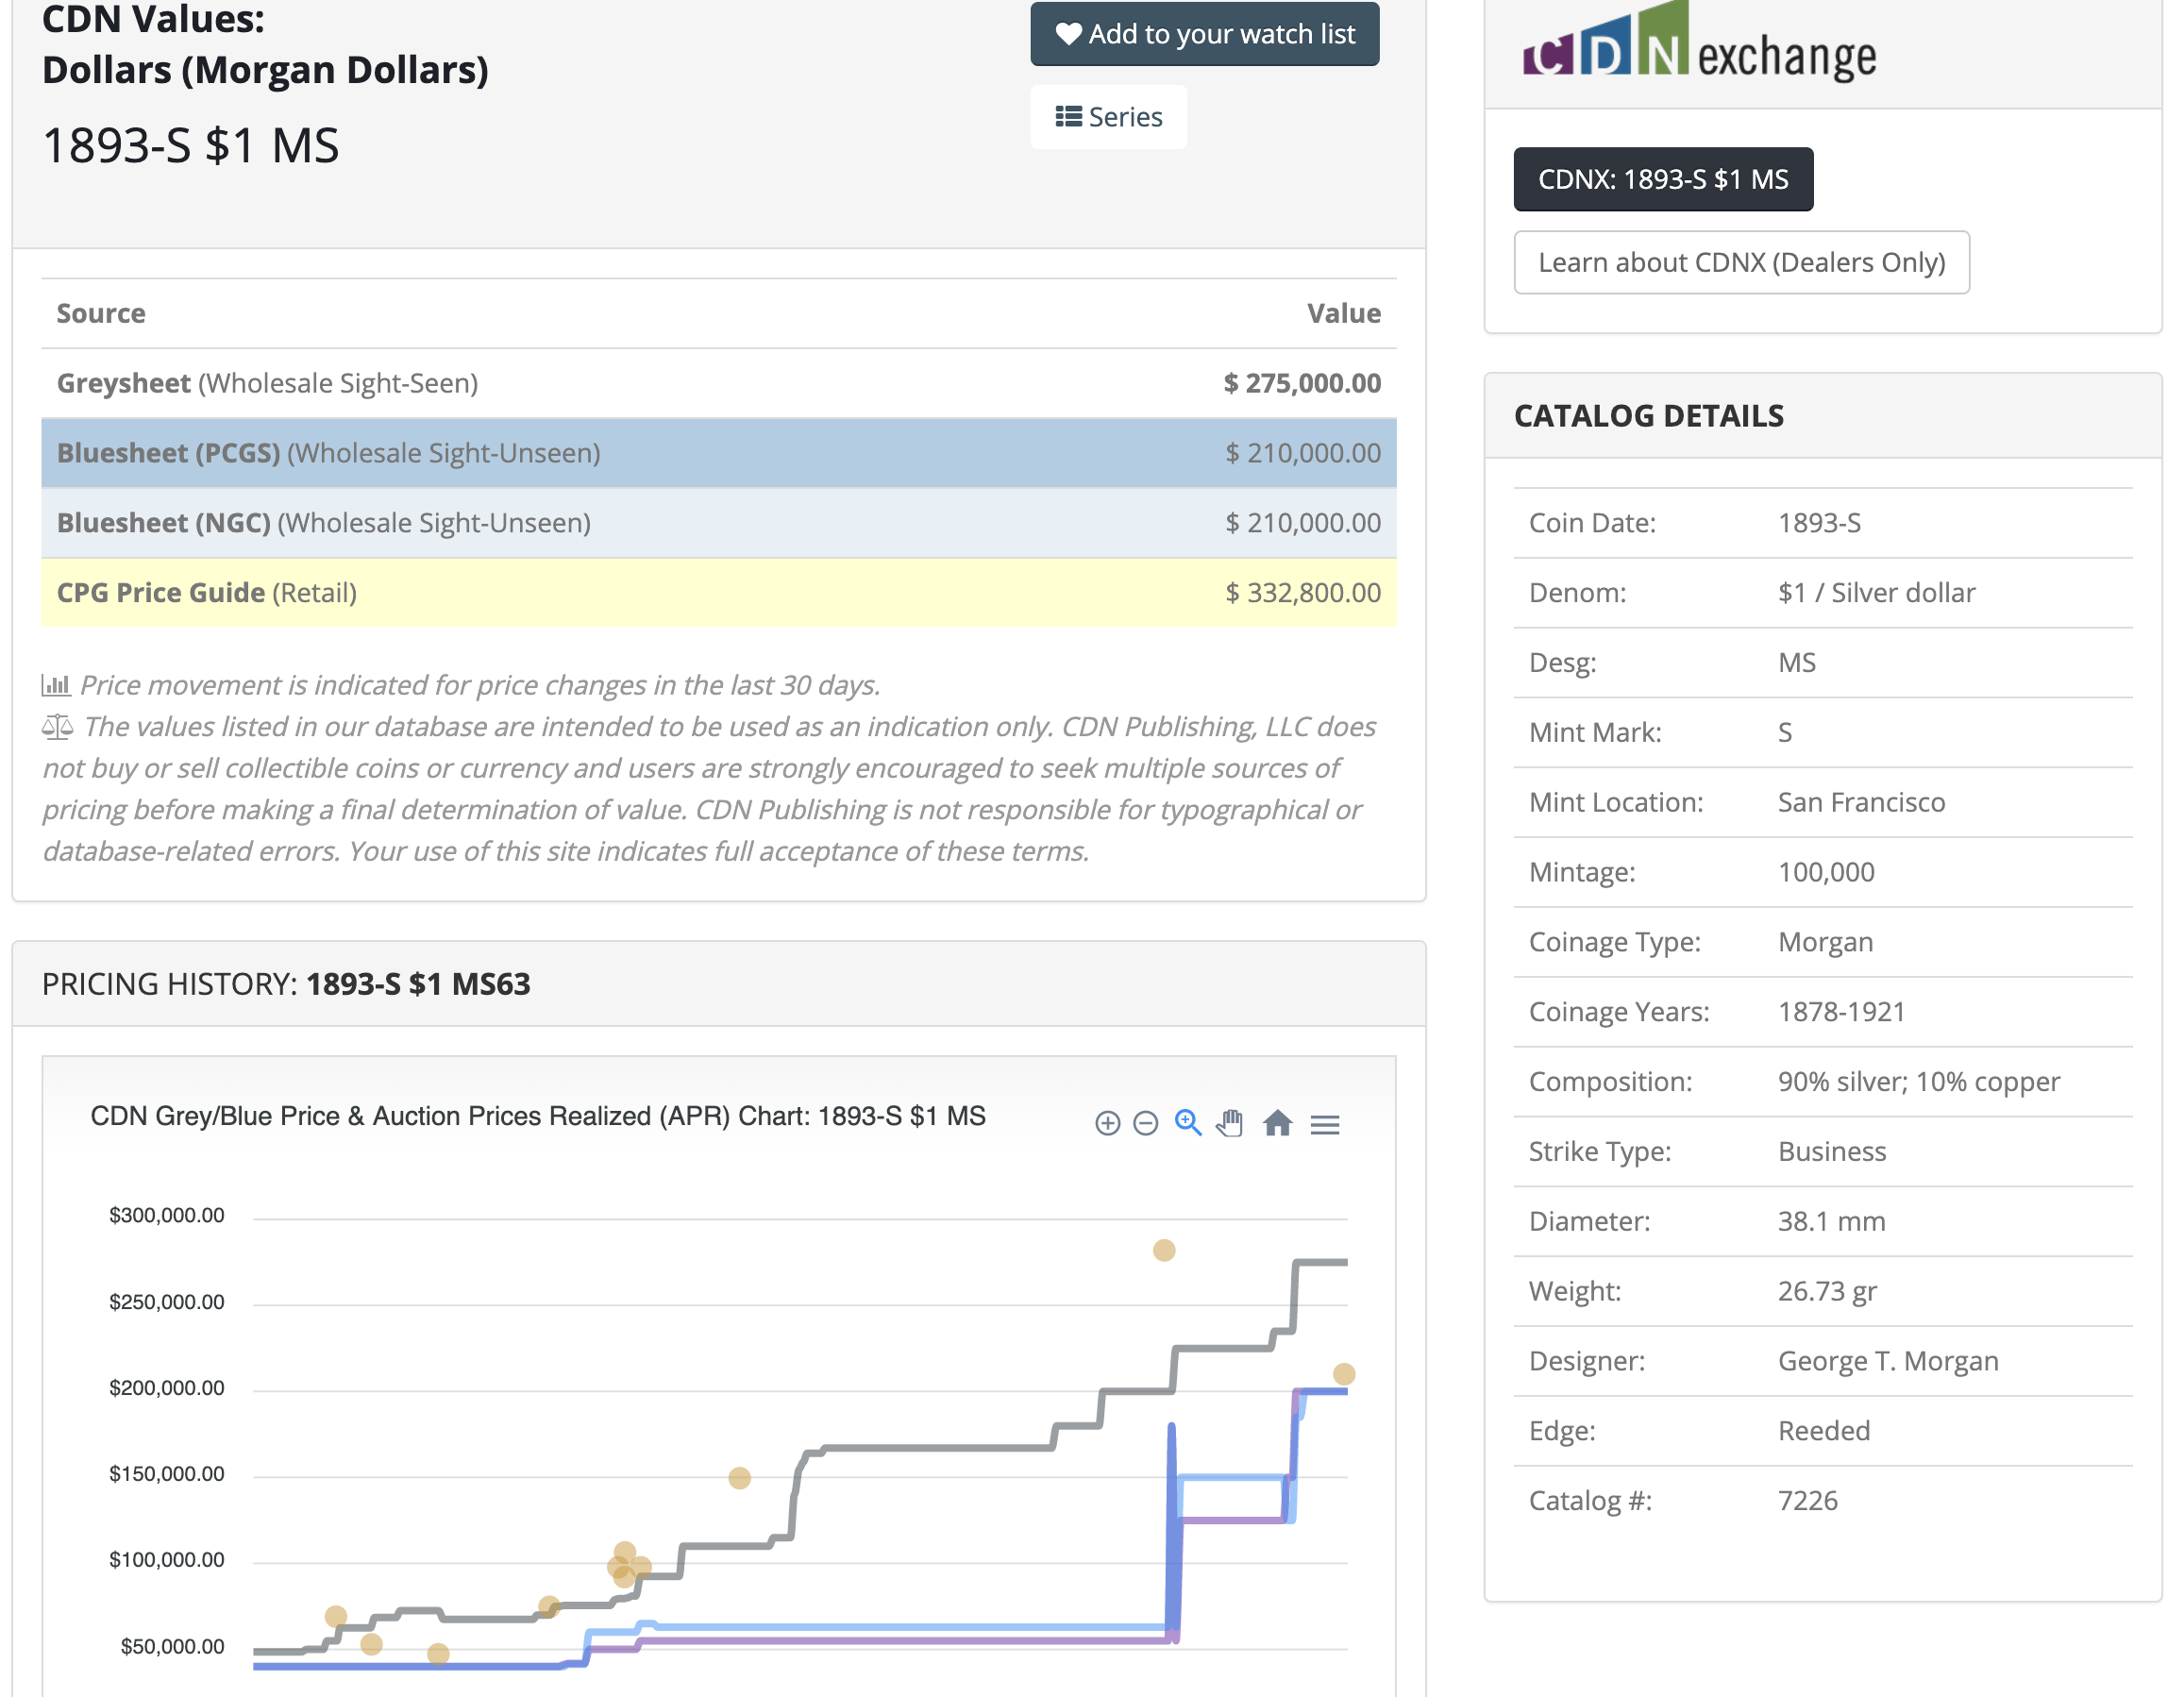This screenshot has height=1697, width=2184.
Task: Add this coin to your watch list
Action: click(x=1205, y=34)
